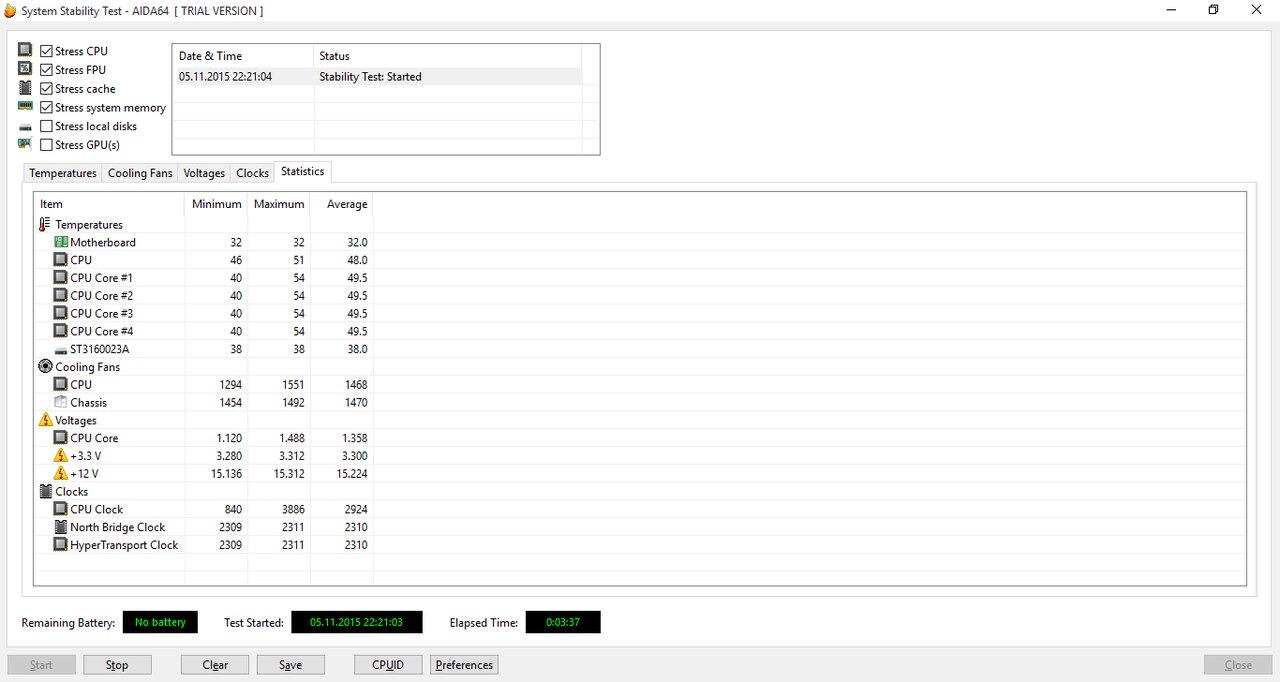Click the AIDA64 flame icon in the title bar
Image resolution: width=1280 pixels, height=682 pixels.
pyautogui.click(x=10, y=10)
